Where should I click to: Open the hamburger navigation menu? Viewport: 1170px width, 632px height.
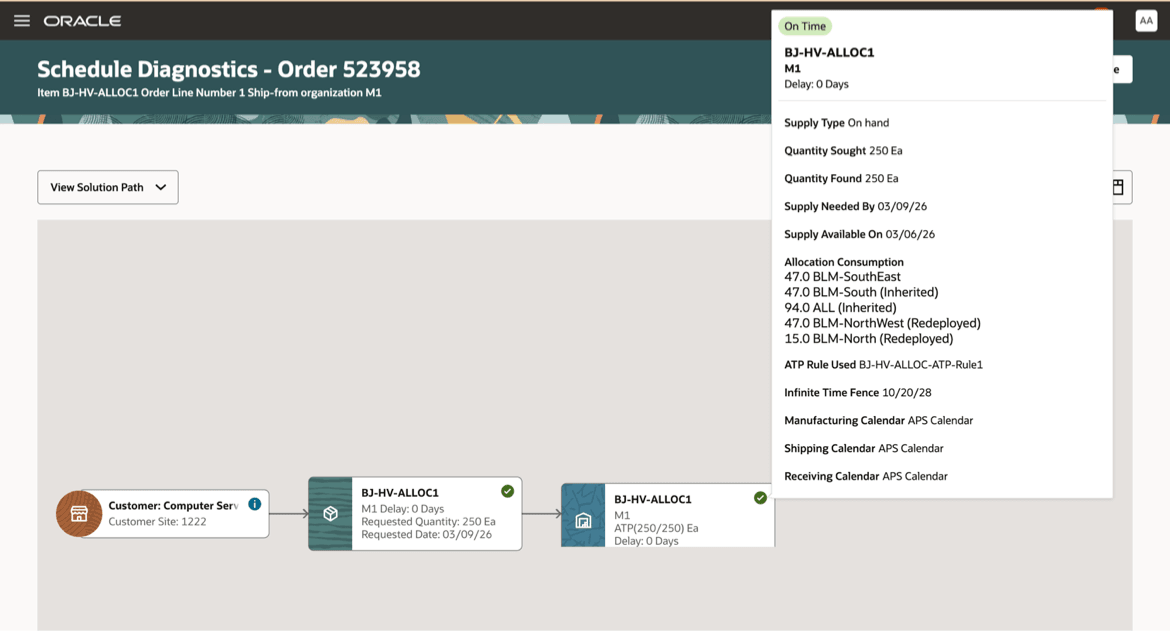pyautogui.click(x=22, y=21)
